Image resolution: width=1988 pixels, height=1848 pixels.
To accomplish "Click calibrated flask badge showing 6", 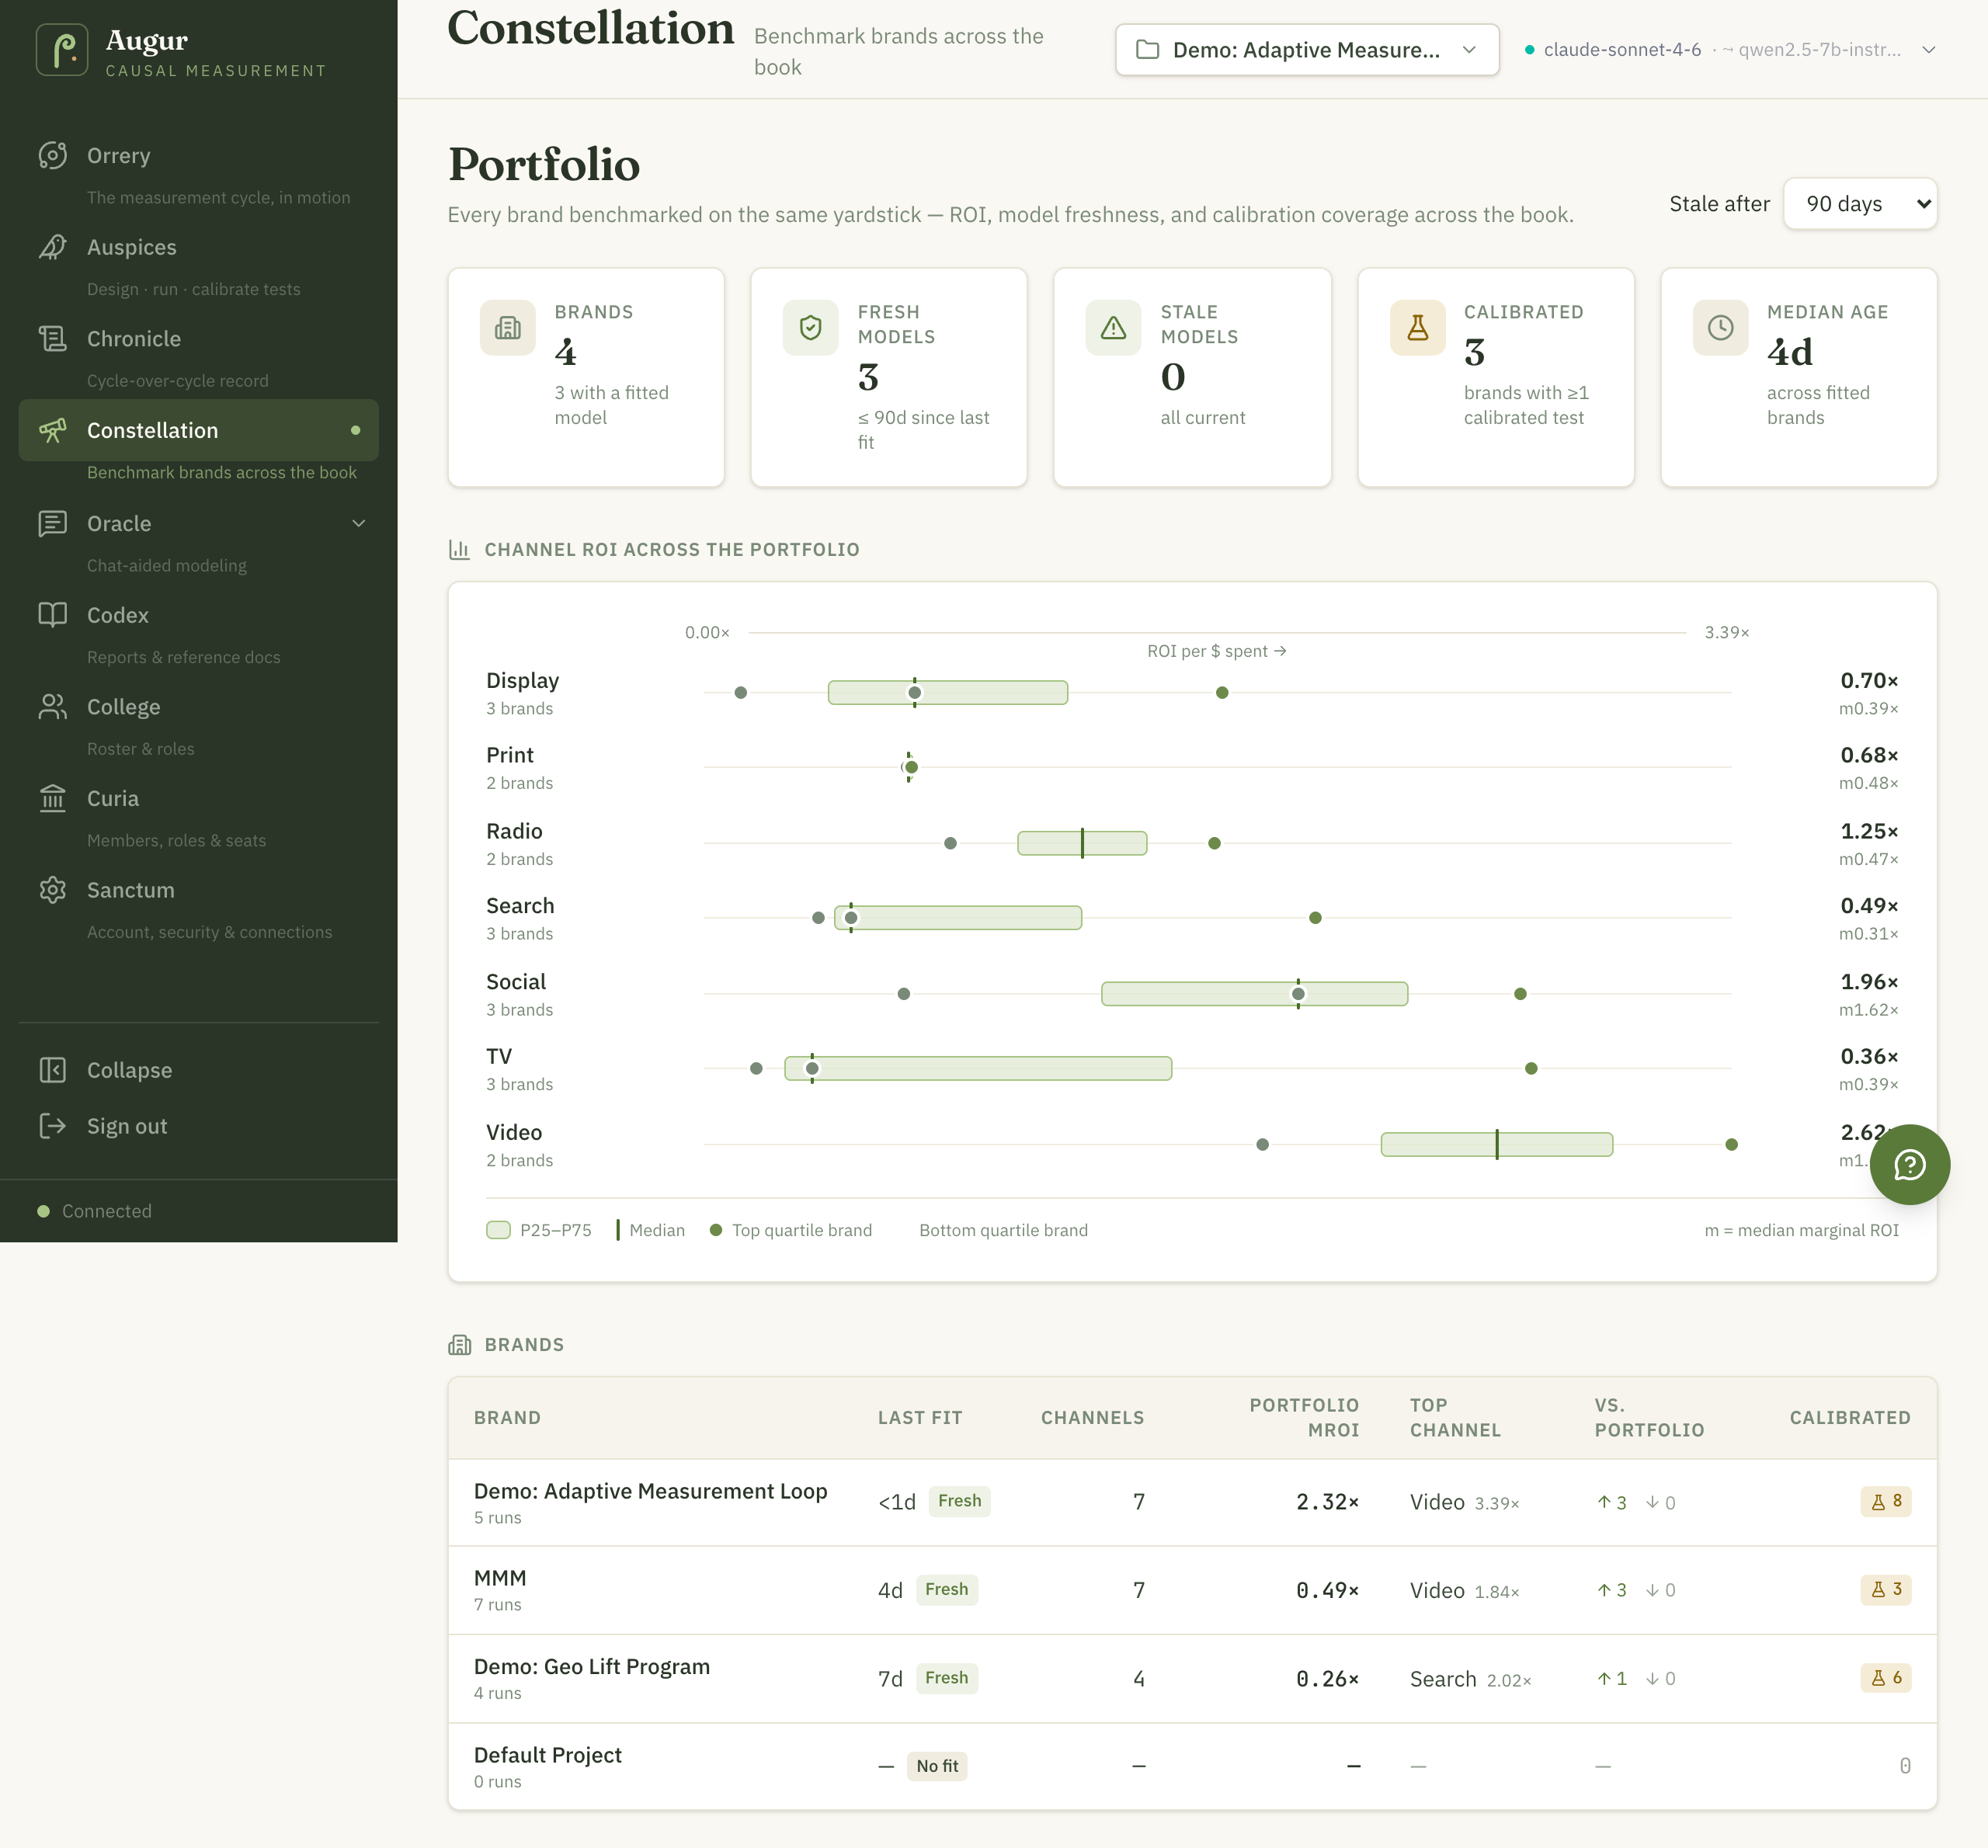I will pyautogui.click(x=1886, y=1678).
